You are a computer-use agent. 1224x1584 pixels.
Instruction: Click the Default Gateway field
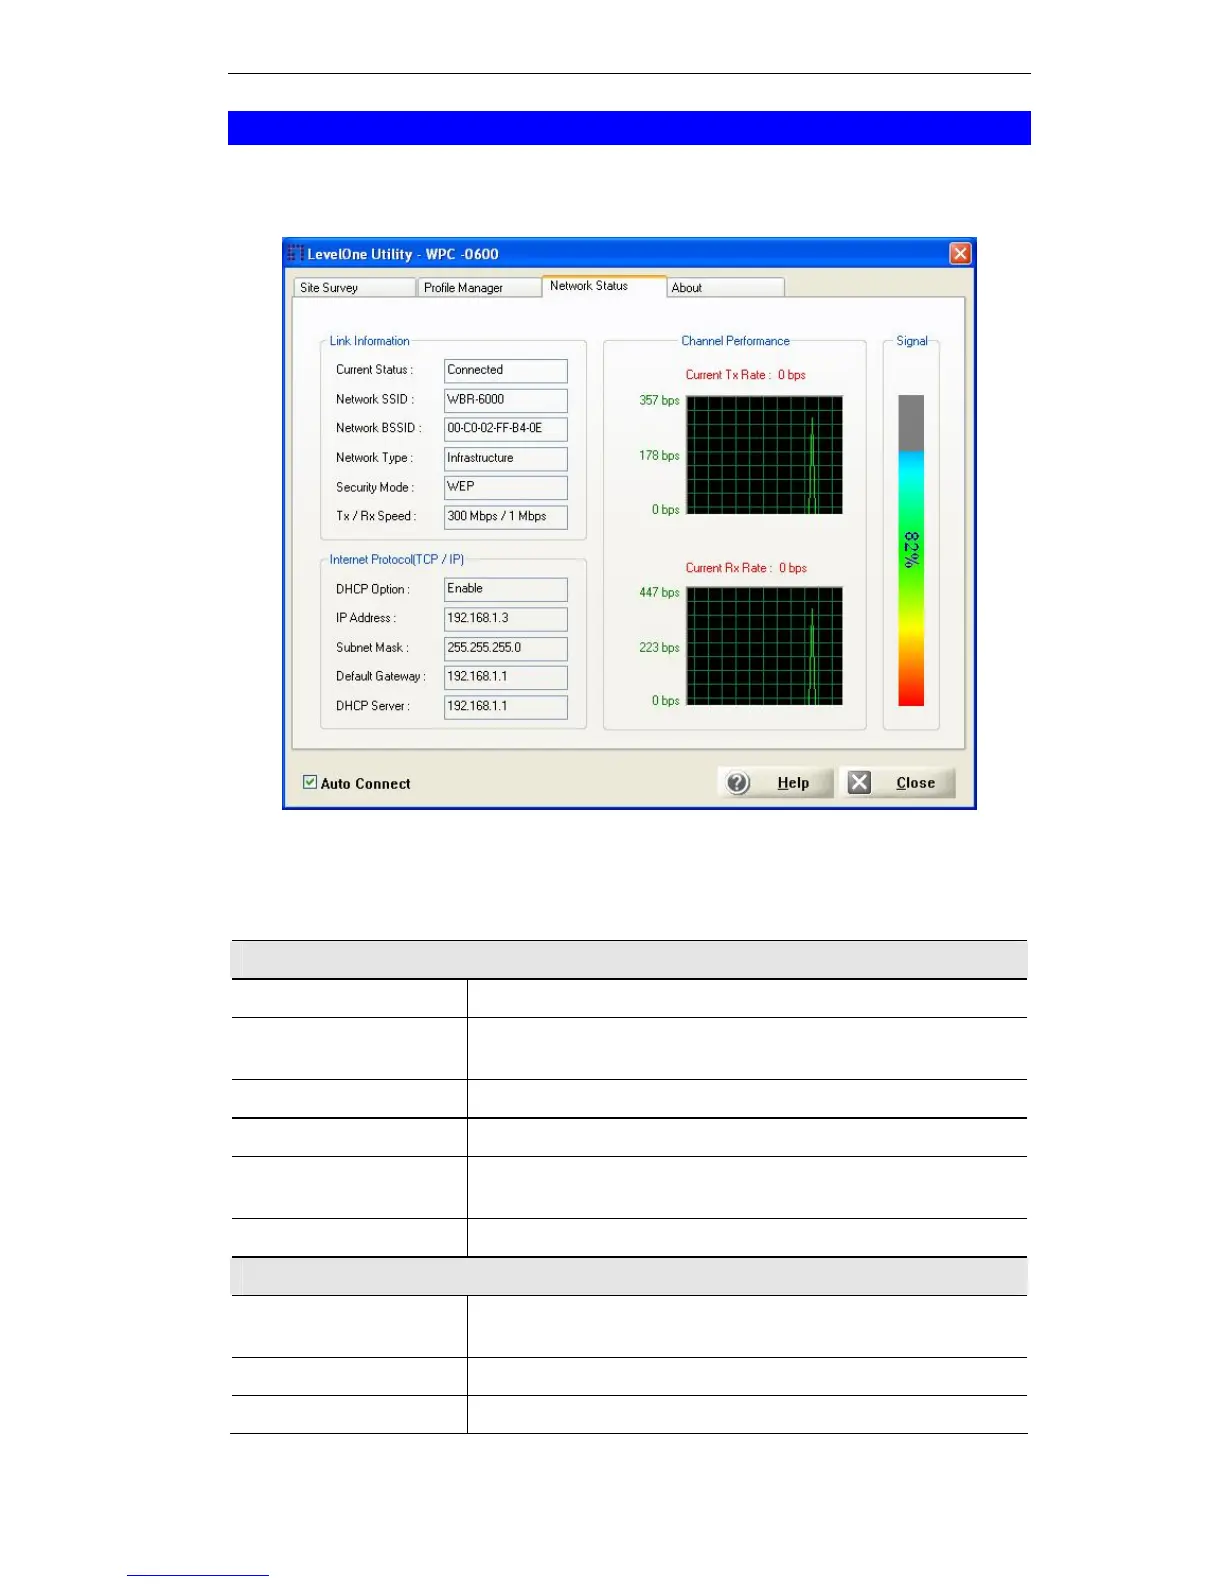click(x=506, y=678)
